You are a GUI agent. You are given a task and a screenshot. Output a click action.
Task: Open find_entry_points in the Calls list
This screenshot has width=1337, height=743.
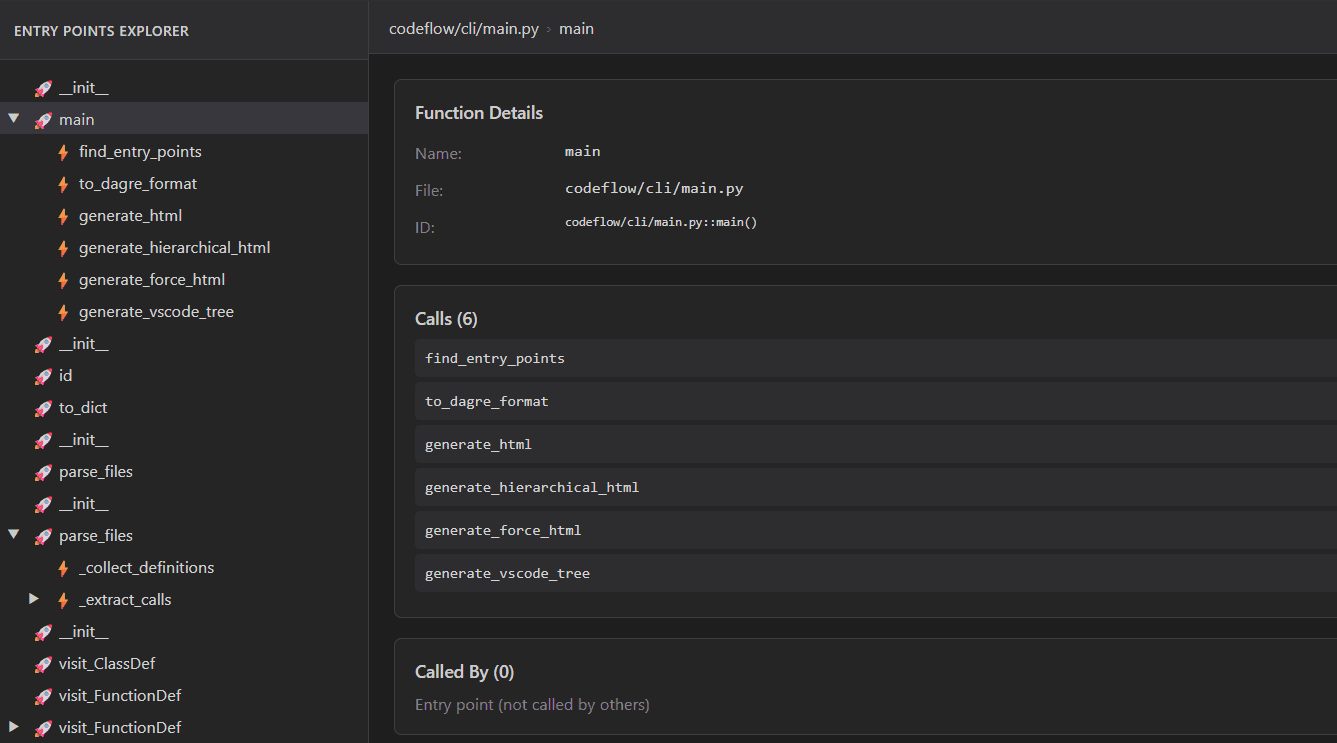pyautogui.click(x=495, y=358)
